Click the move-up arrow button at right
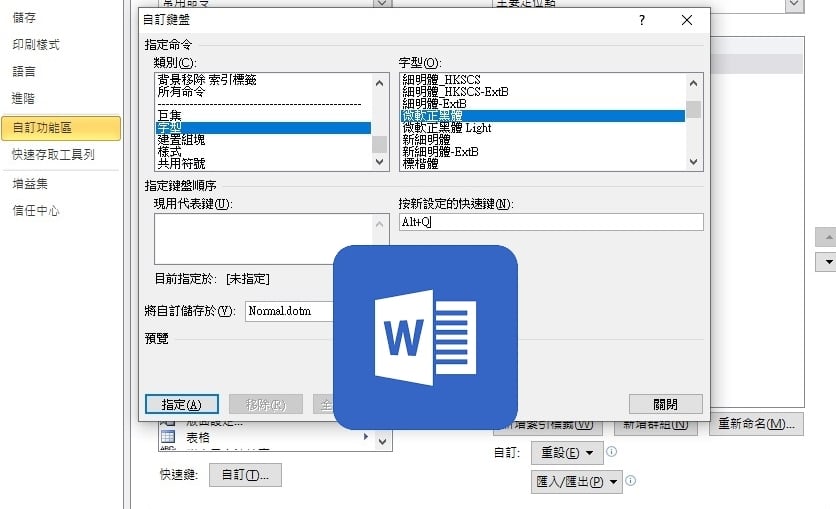 828,237
